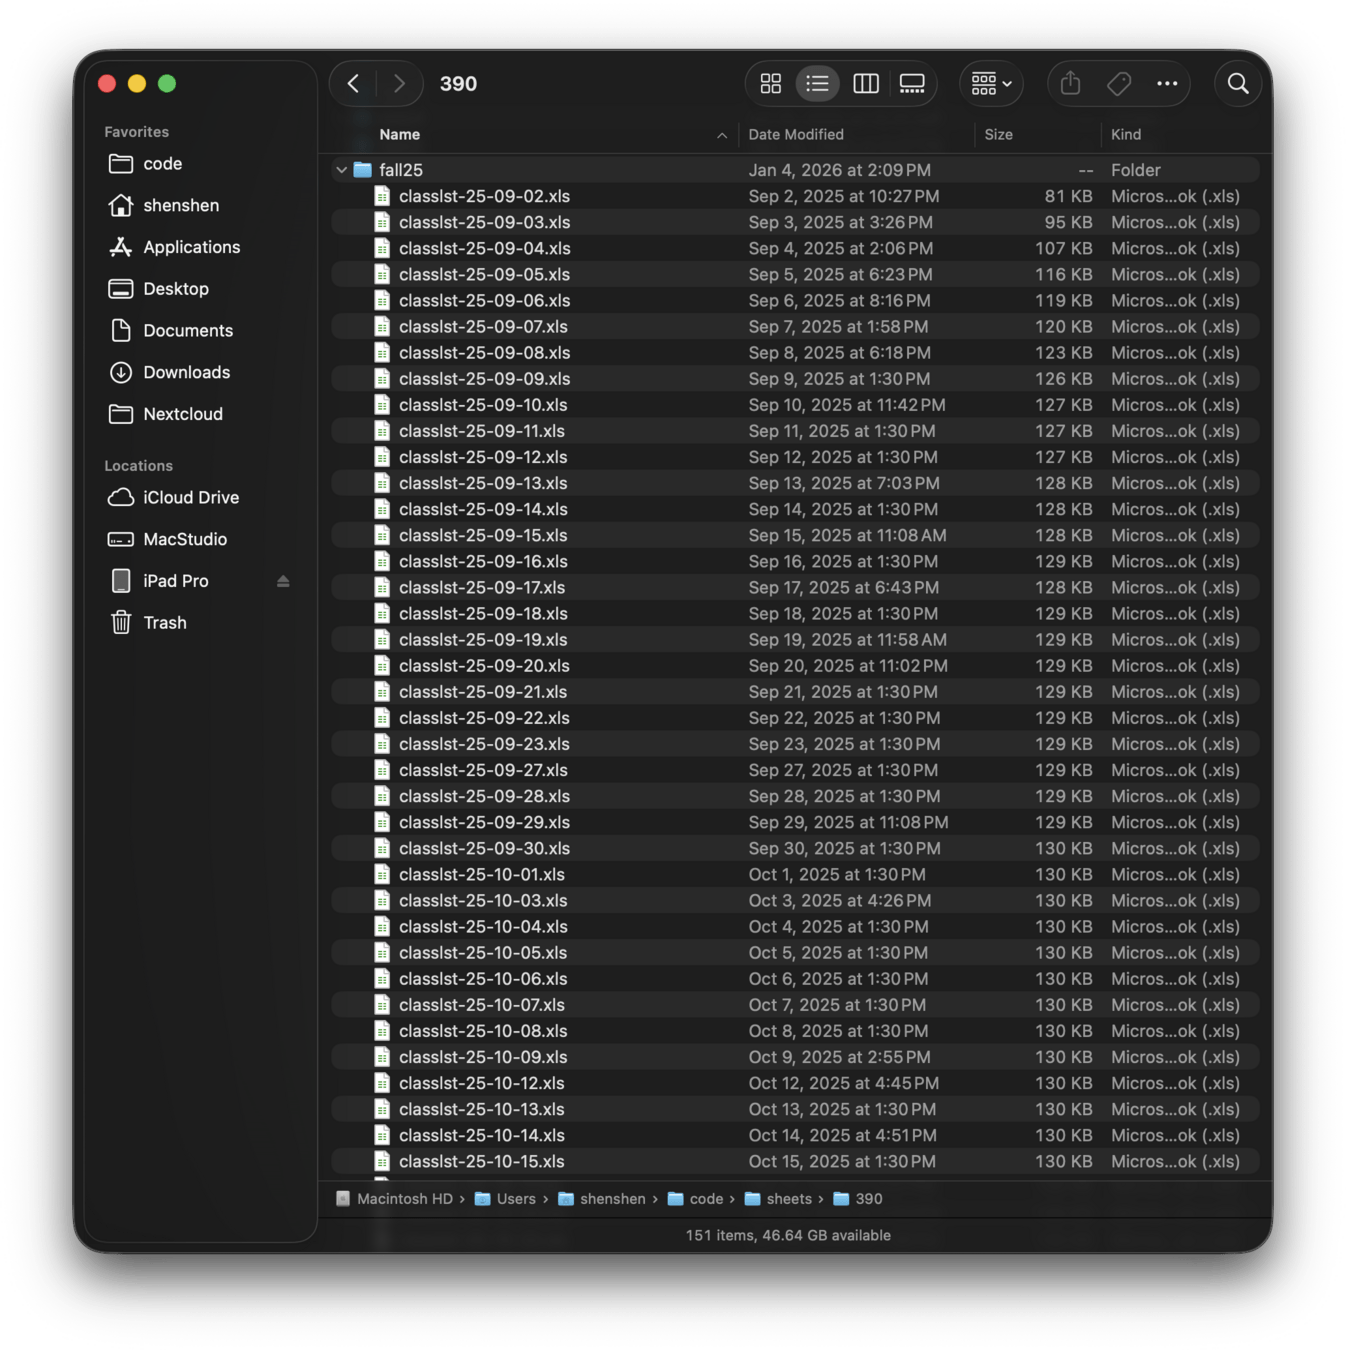This screenshot has height=1350, width=1346.
Task: Open the group-by dropdown in toolbar
Action: pos(992,84)
